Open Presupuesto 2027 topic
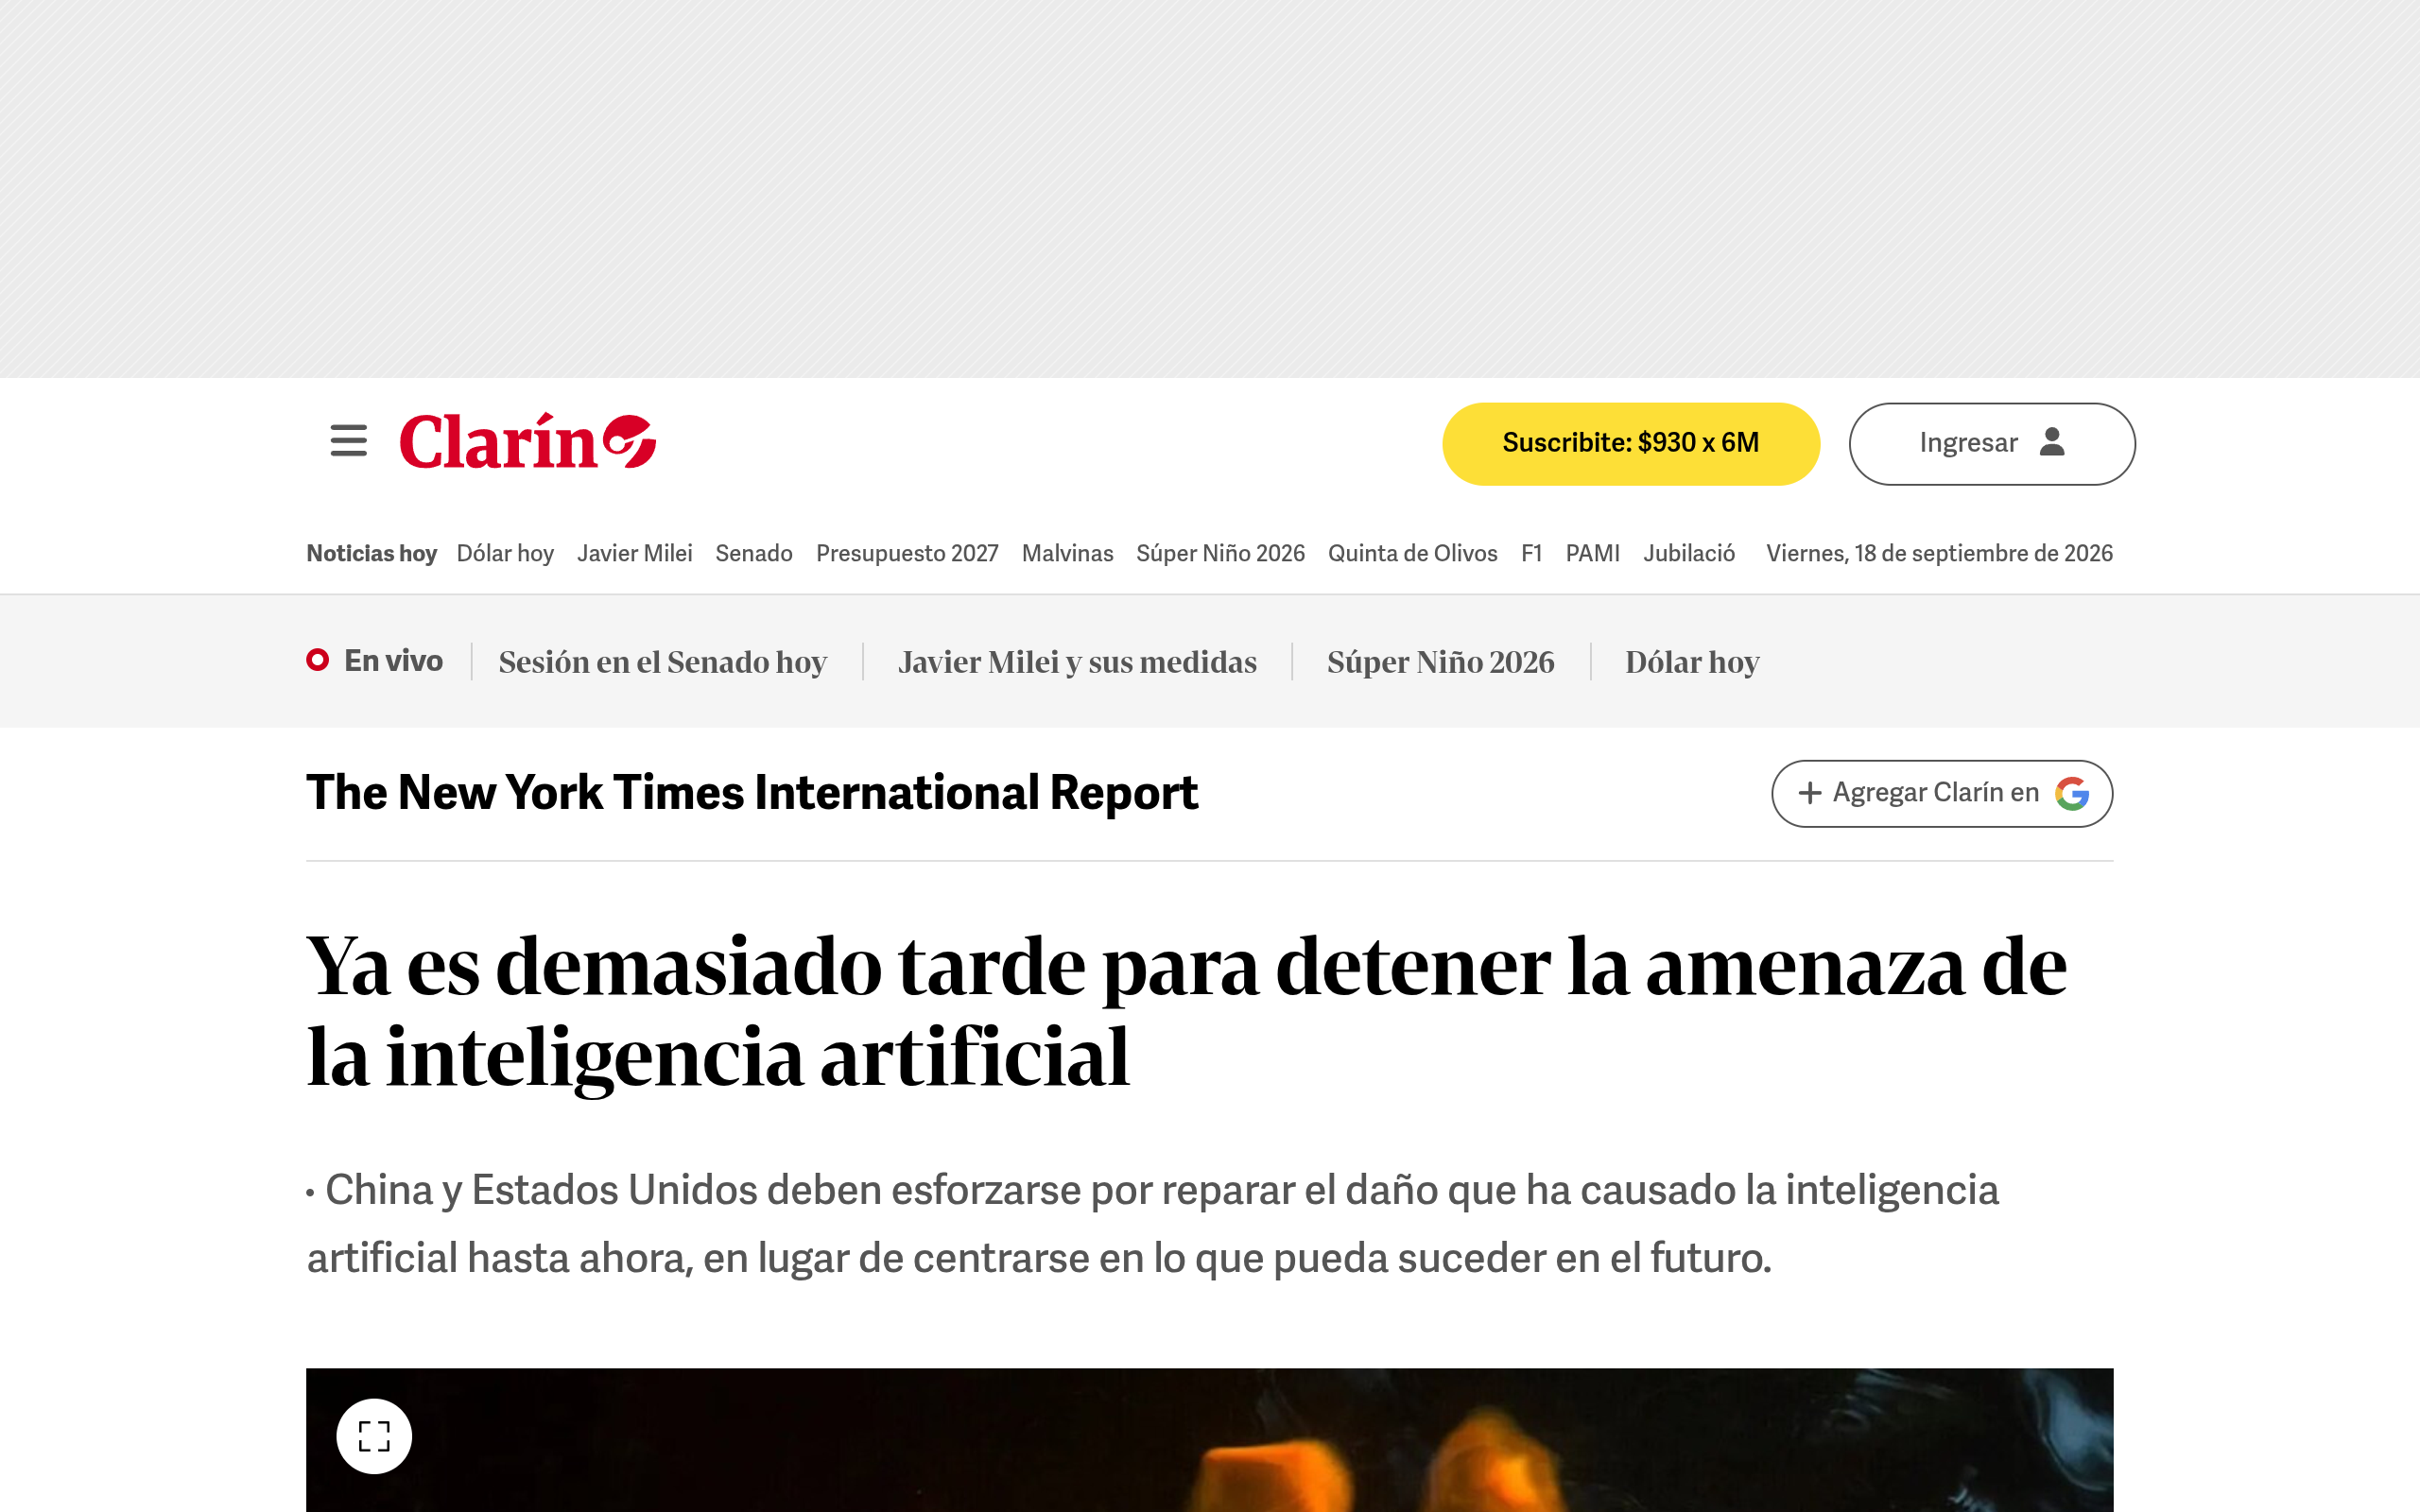This screenshot has height=1512, width=2420. point(907,554)
